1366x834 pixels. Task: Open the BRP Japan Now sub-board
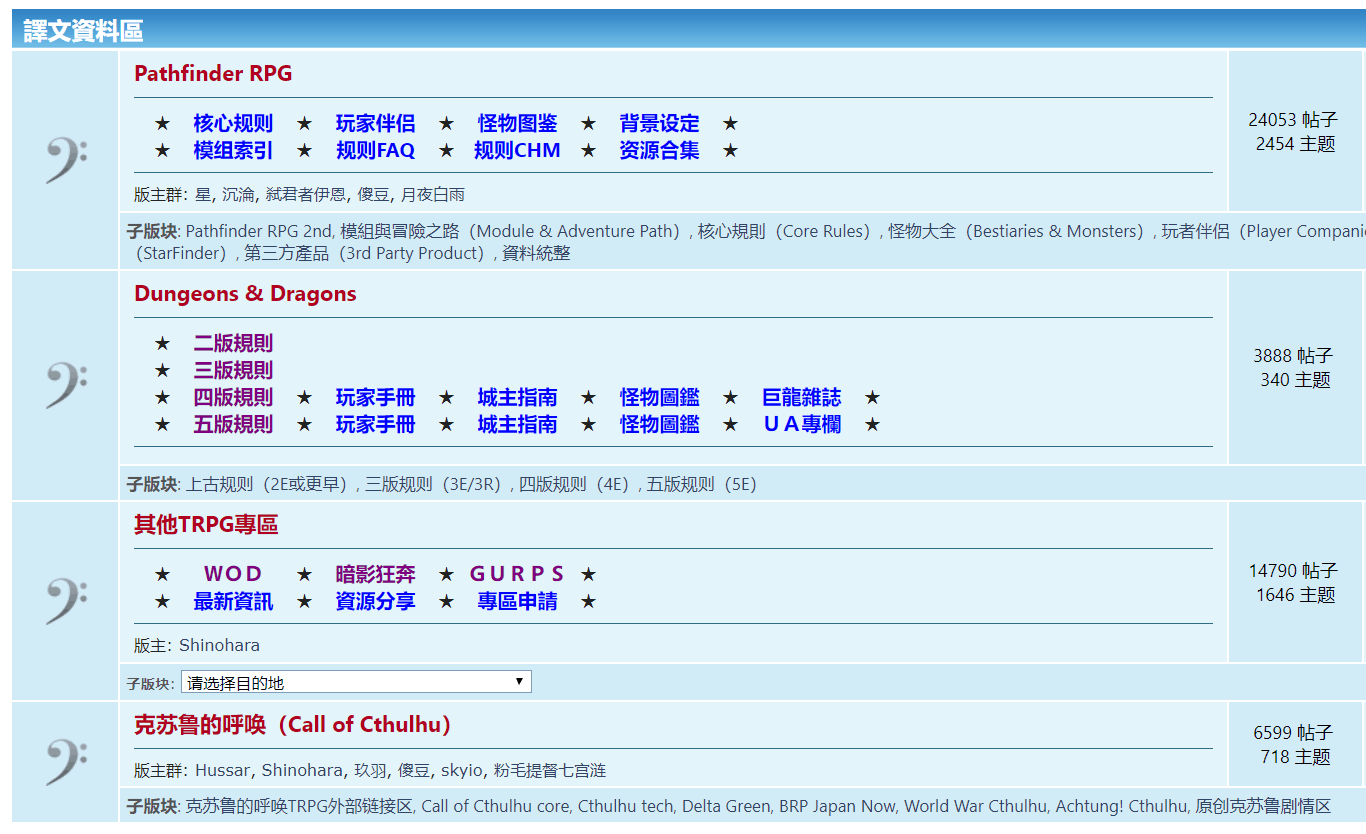838,806
